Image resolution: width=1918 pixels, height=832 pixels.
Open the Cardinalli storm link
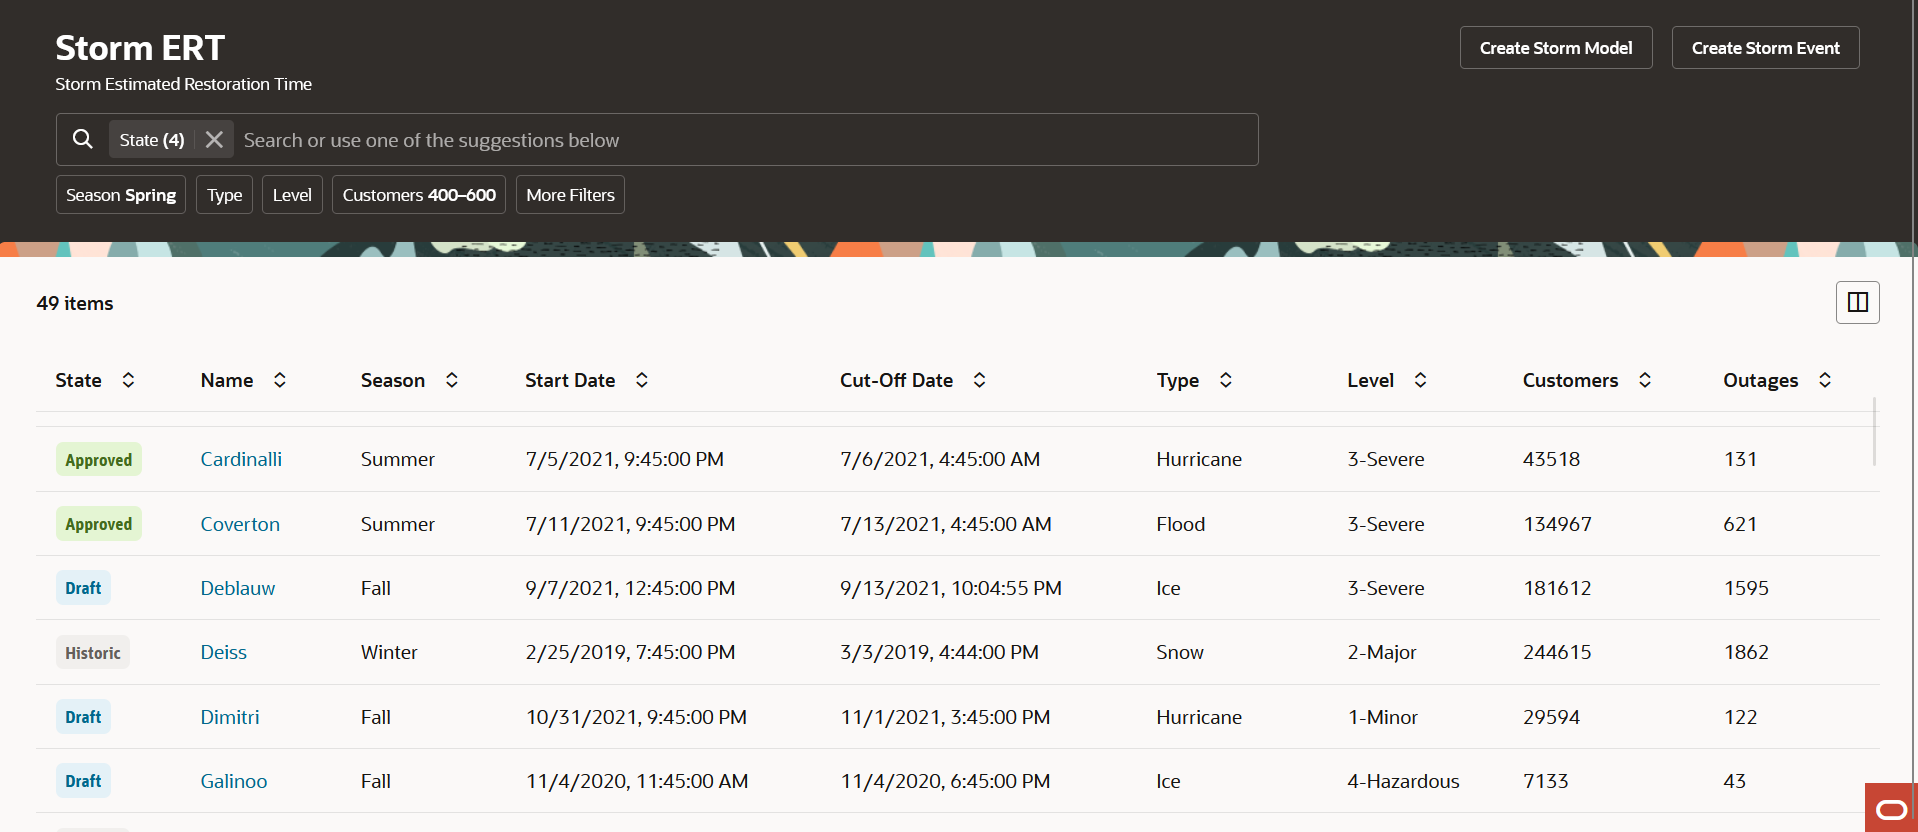(241, 459)
